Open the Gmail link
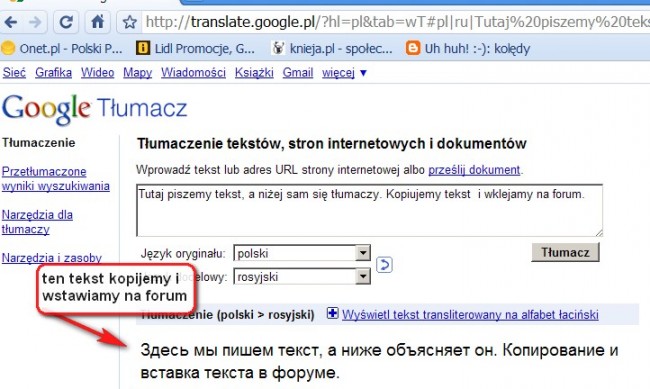The width and height of the screenshot is (650, 389). tap(298, 73)
